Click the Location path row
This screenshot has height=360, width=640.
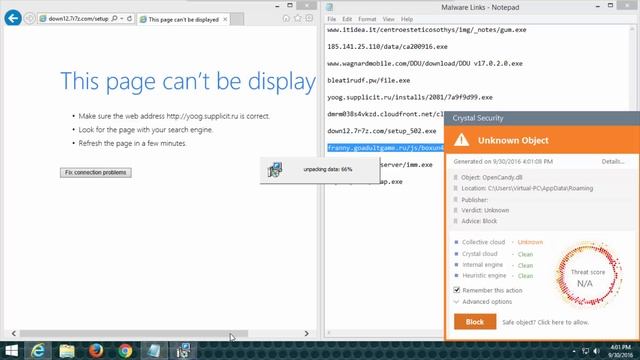click(527, 189)
